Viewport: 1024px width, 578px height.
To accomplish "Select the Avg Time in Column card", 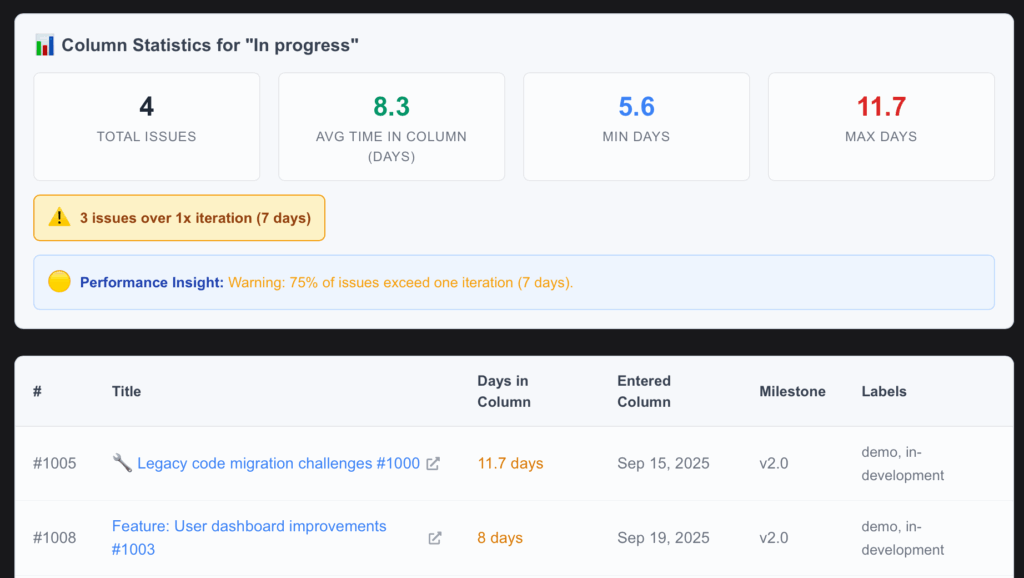I will (391, 126).
